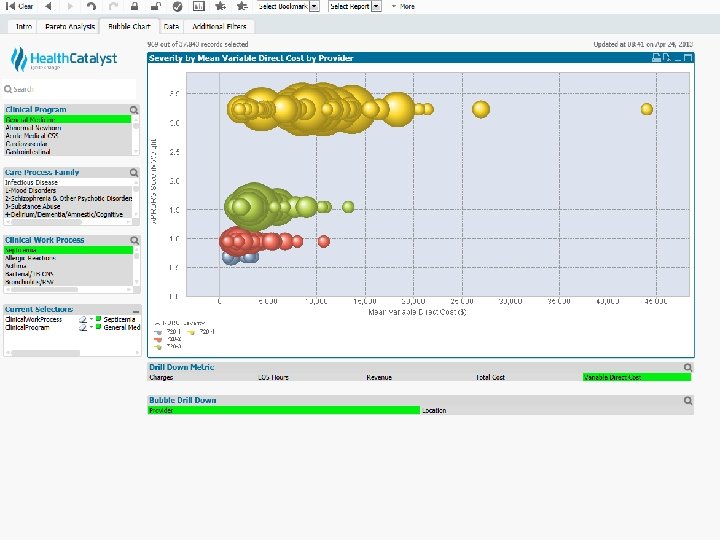
Task: Clear ClinicalProgram selection with eraser icon
Action: (x=83, y=328)
